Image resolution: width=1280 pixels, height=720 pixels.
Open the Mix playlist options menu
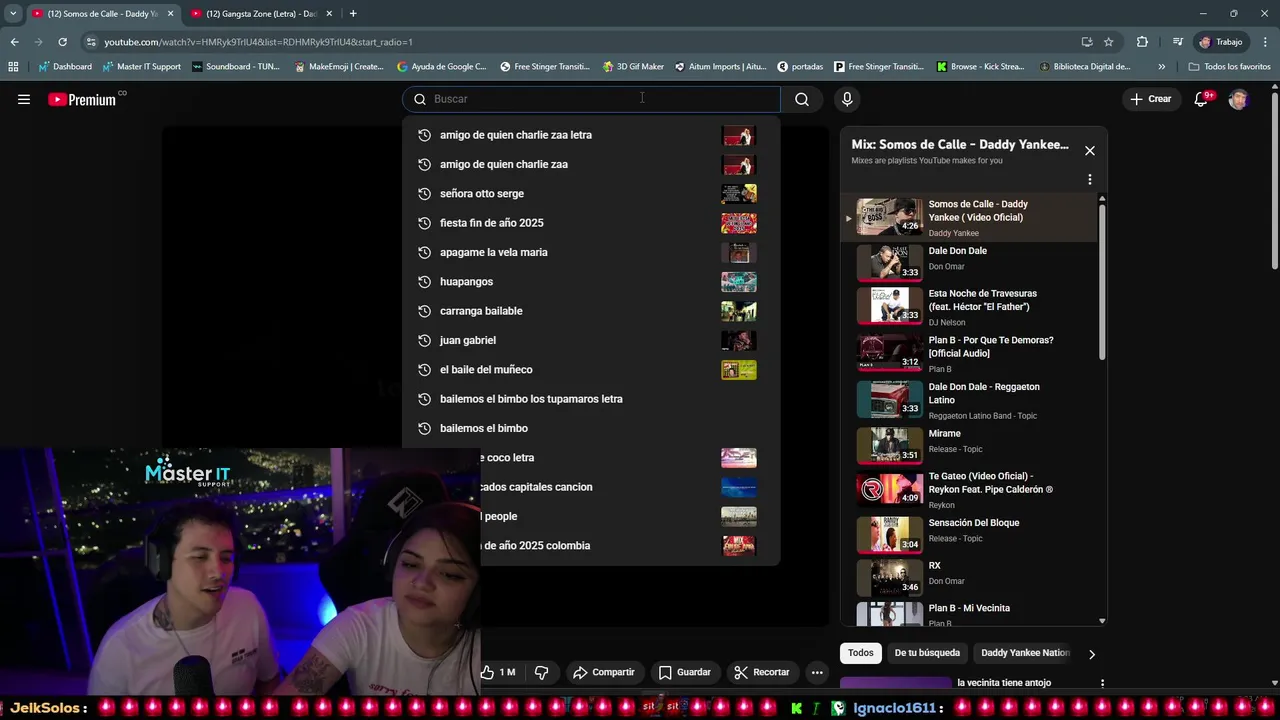pos(1090,180)
